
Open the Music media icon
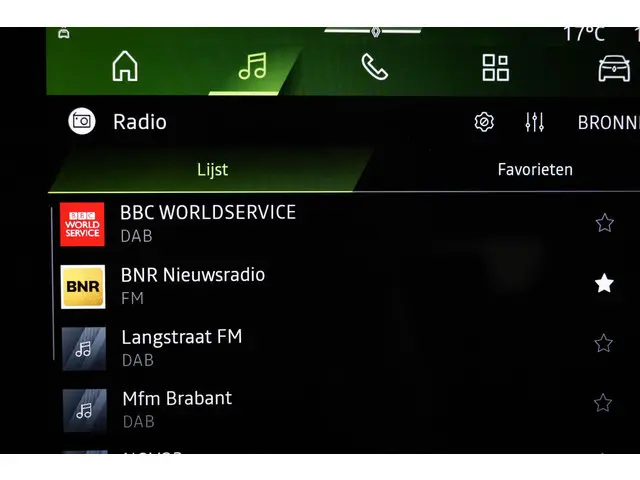253,67
